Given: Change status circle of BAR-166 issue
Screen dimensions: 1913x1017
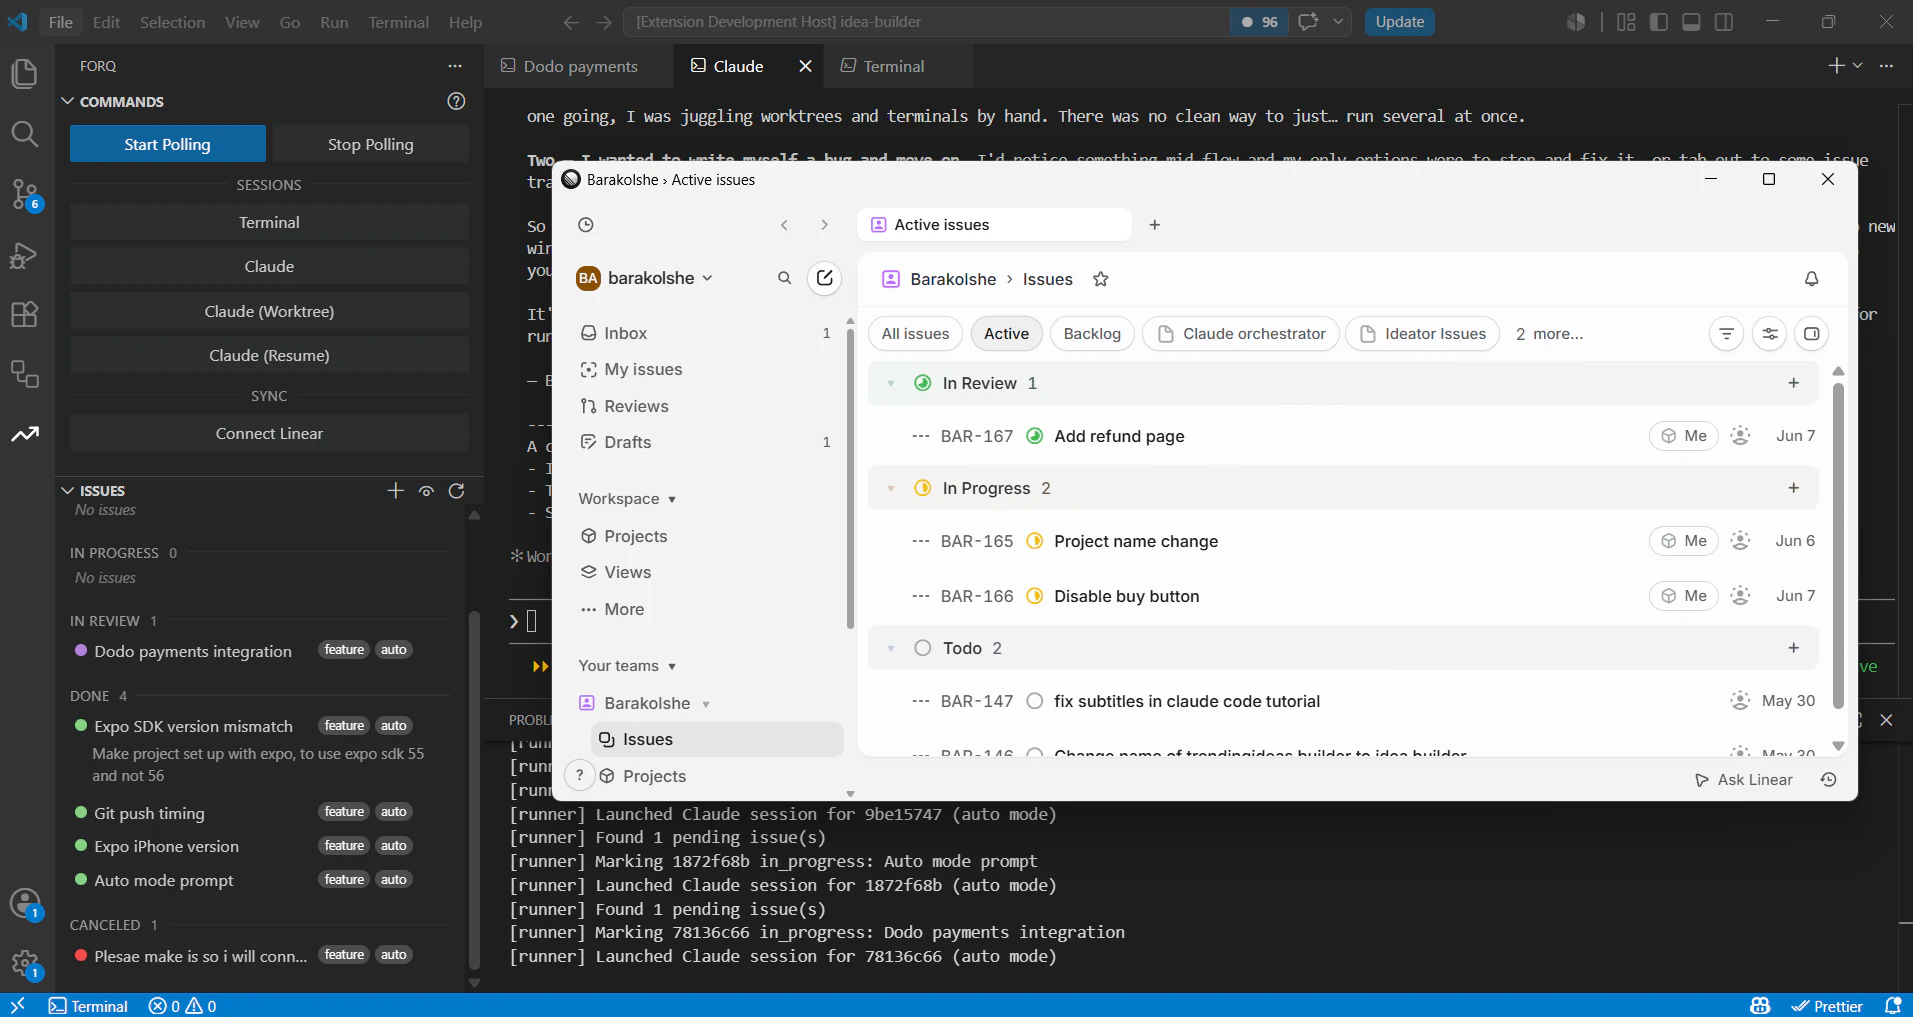Looking at the screenshot, I should [x=1035, y=596].
